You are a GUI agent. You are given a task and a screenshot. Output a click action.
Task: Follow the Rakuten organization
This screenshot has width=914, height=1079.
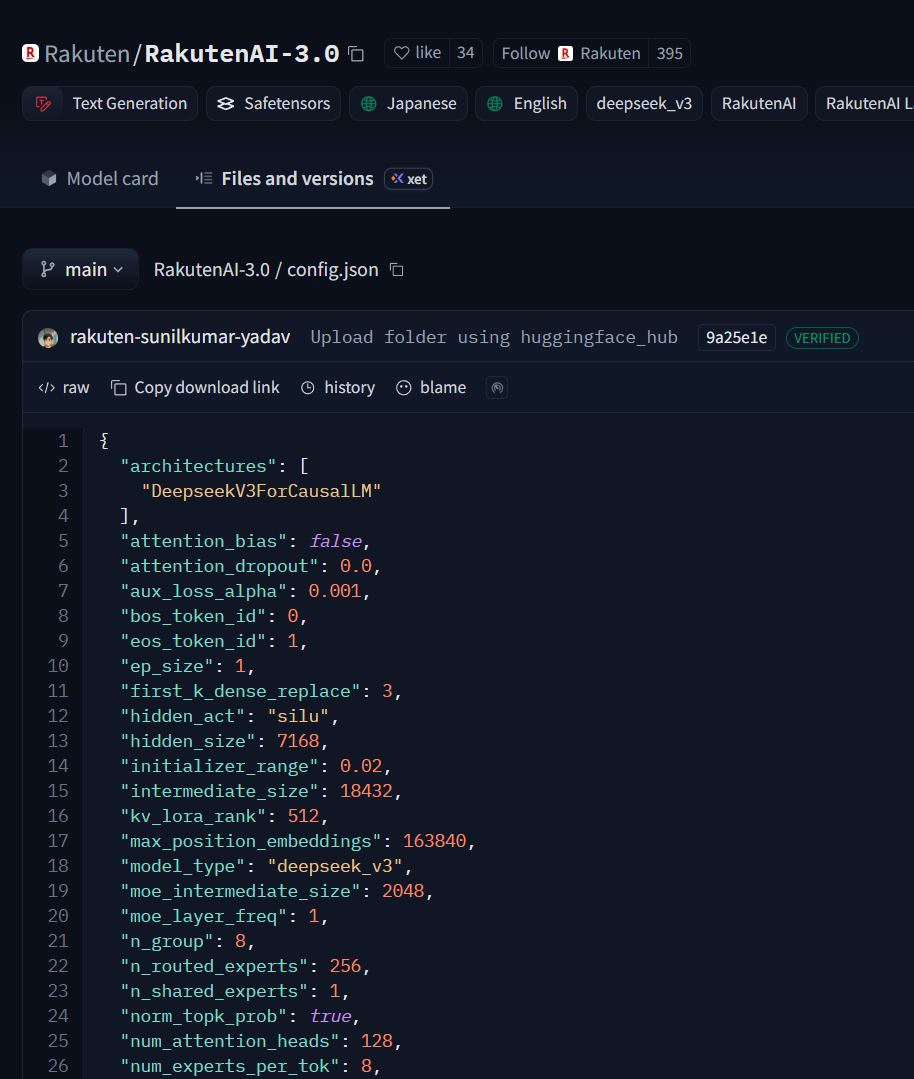(571, 53)
